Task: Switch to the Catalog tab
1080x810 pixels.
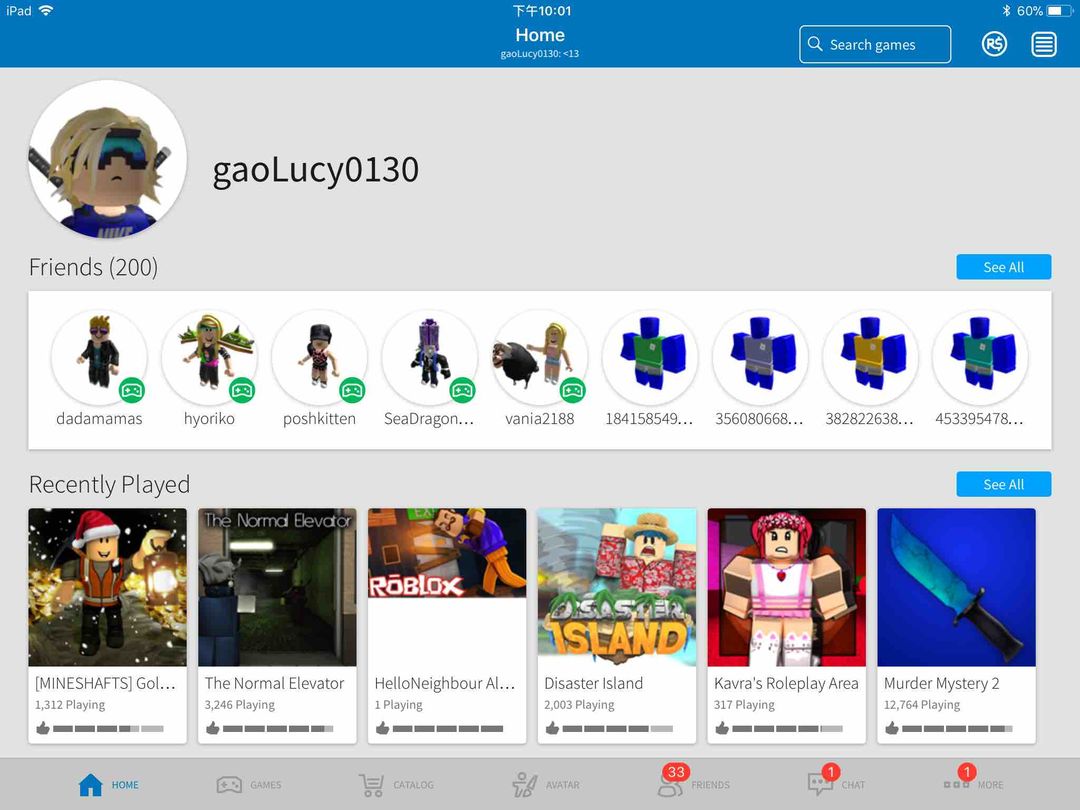Action: click(396, 785)
